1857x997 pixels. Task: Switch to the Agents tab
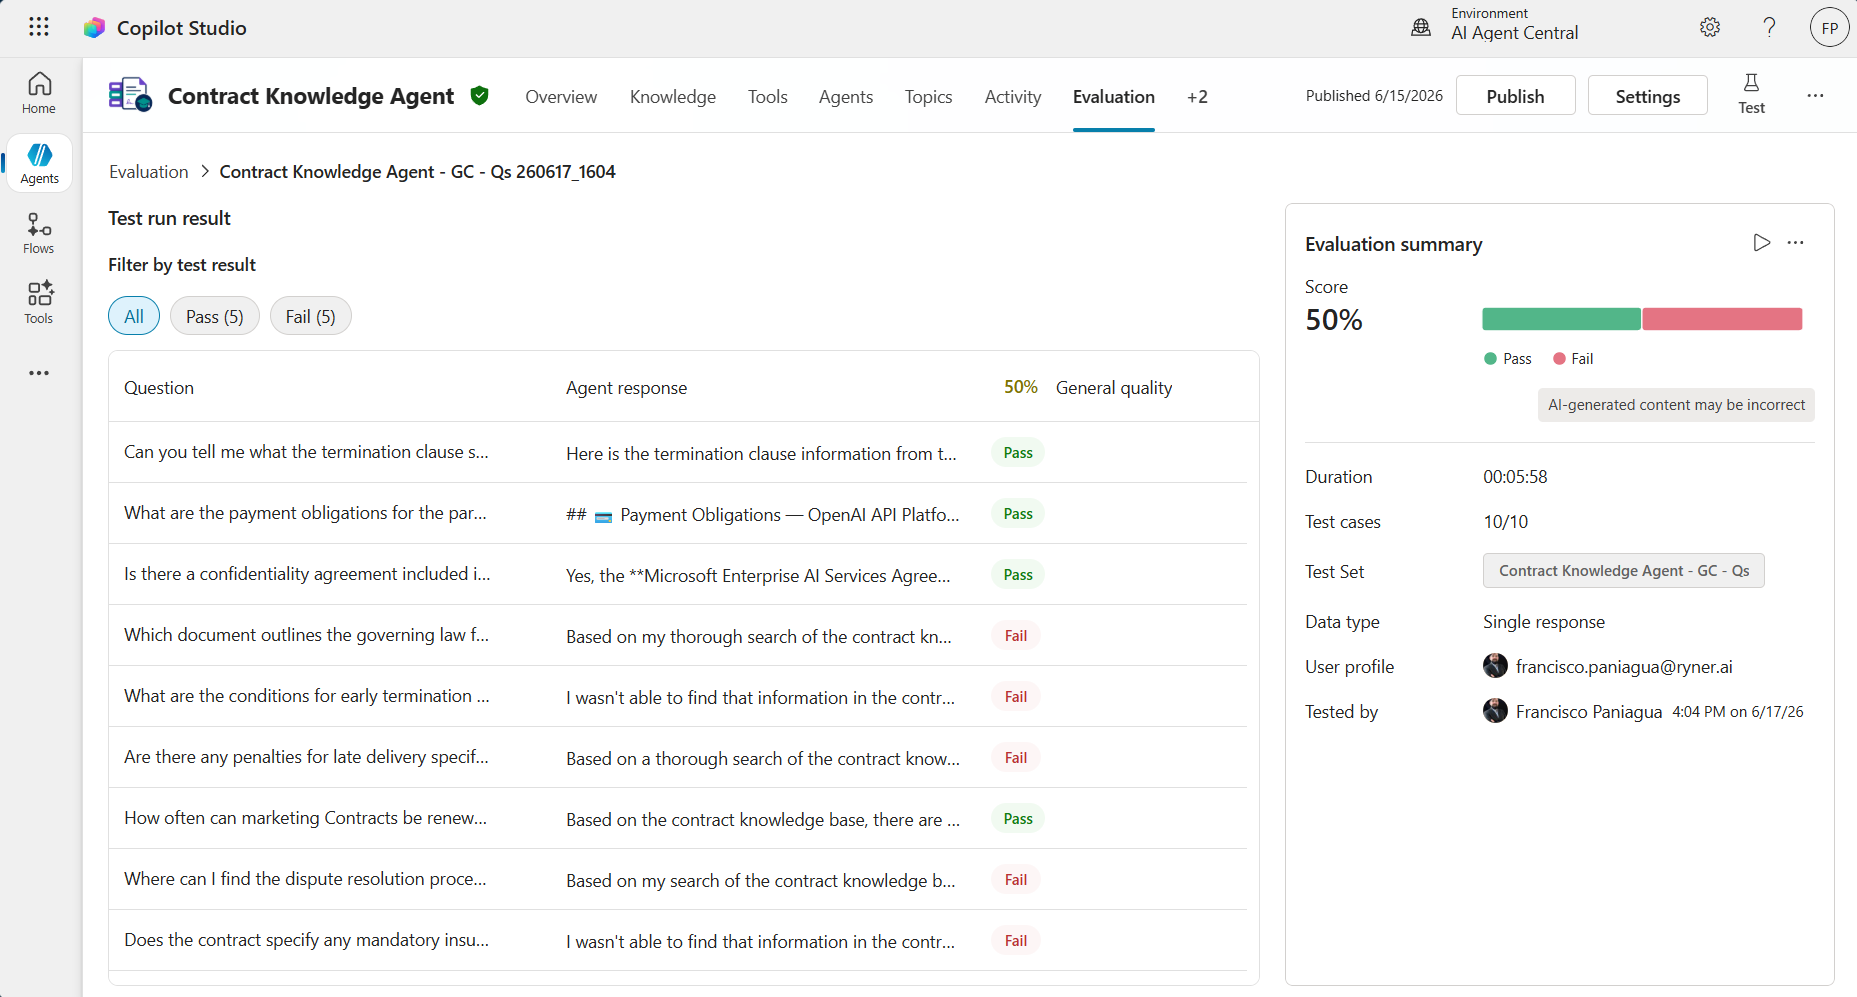[x=846, y=97]
